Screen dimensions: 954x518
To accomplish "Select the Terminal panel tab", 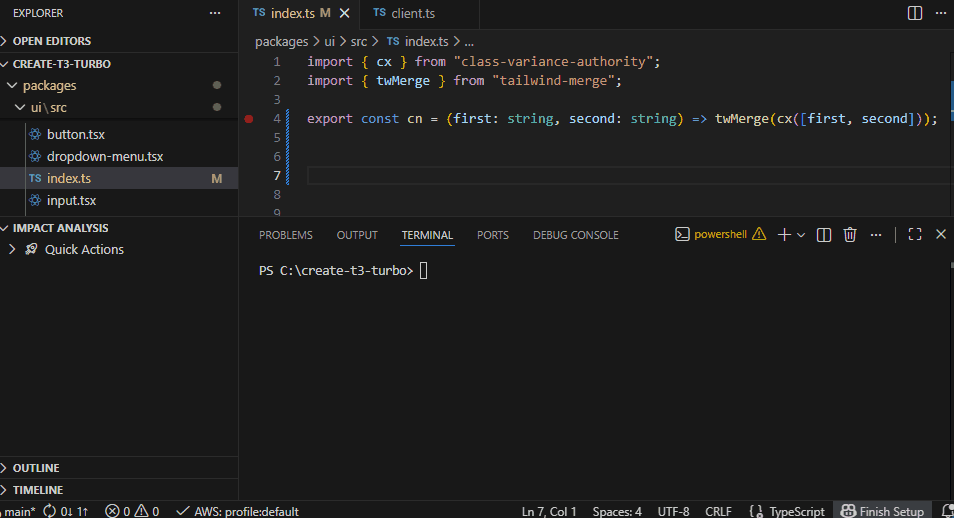I will (x=427, y=235).
